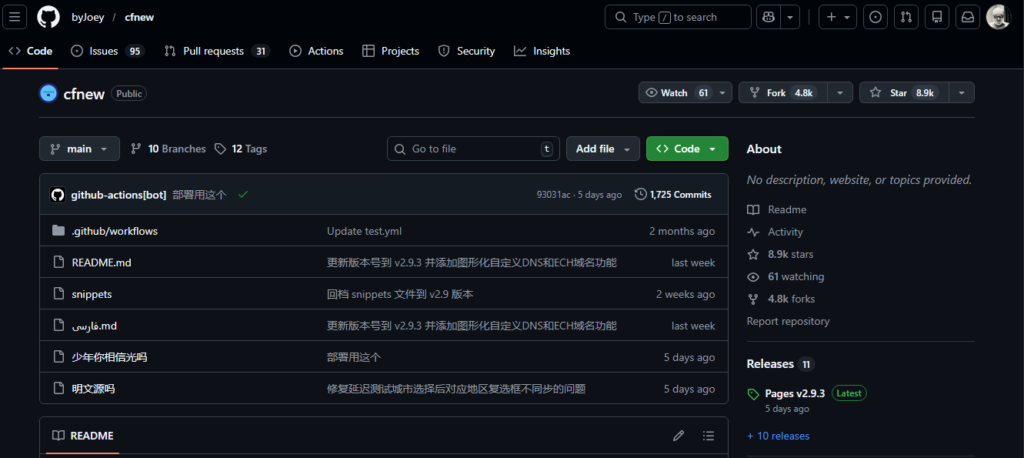The height and width of the screenshot is (458, 1024).
Task: Expand the Add file dropdown
Action: click(x=603, y=149)
